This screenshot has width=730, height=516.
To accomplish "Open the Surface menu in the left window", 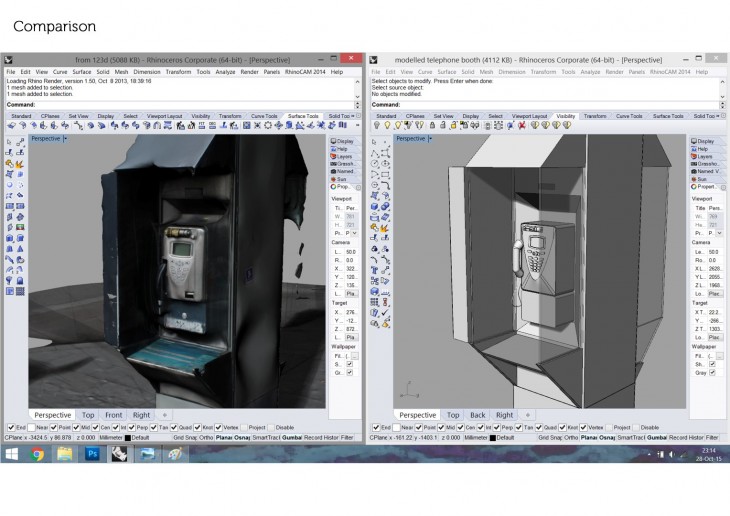I will point(81,72).
